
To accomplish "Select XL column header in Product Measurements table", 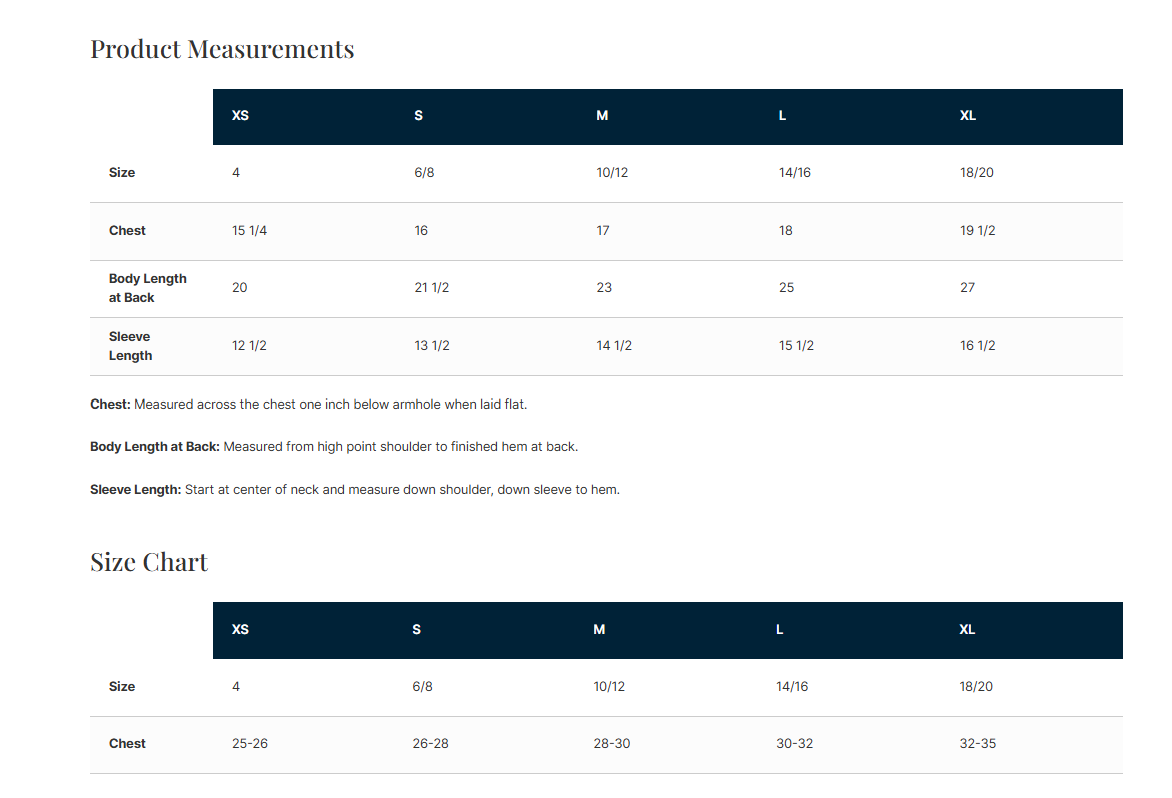I will pyautogui.click(x=968, y=116).
